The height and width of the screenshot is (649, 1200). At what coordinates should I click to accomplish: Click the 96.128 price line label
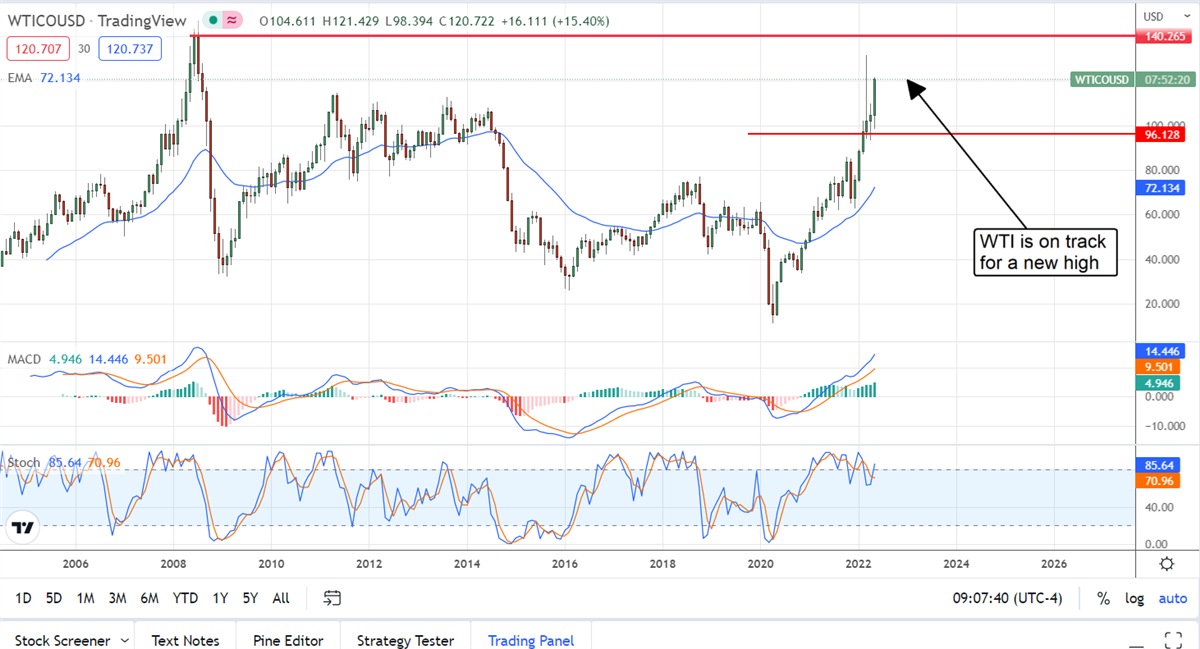(x=1162, y=134)
